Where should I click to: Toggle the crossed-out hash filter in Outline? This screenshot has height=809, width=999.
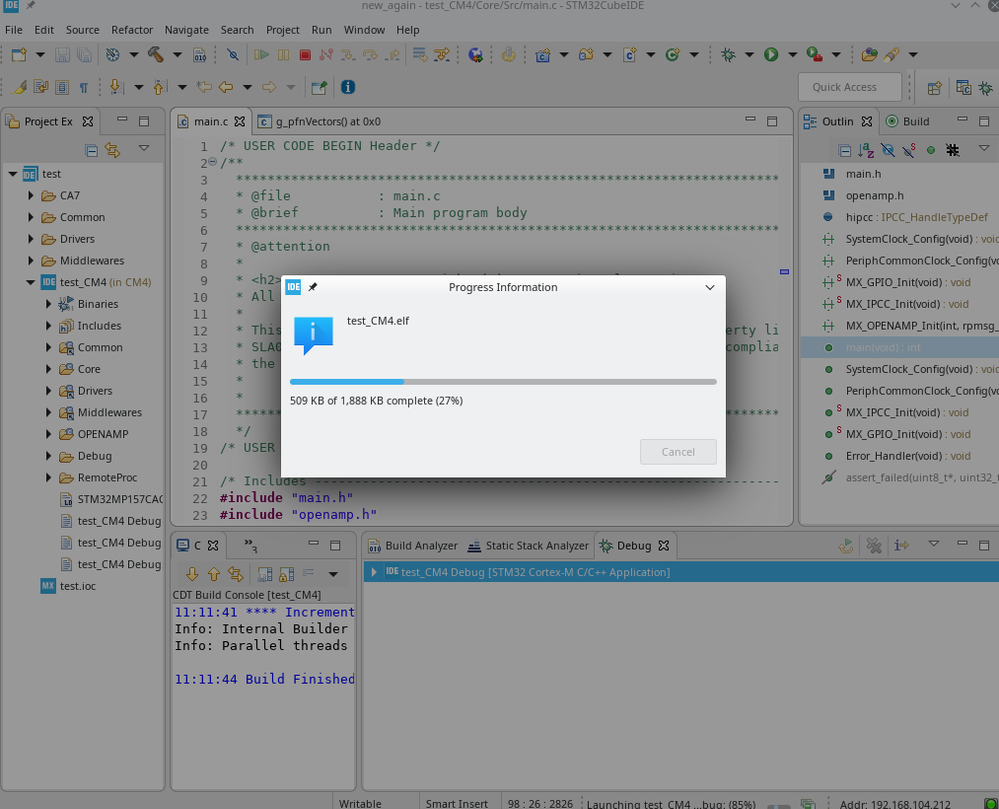click(x=952, y=150)
